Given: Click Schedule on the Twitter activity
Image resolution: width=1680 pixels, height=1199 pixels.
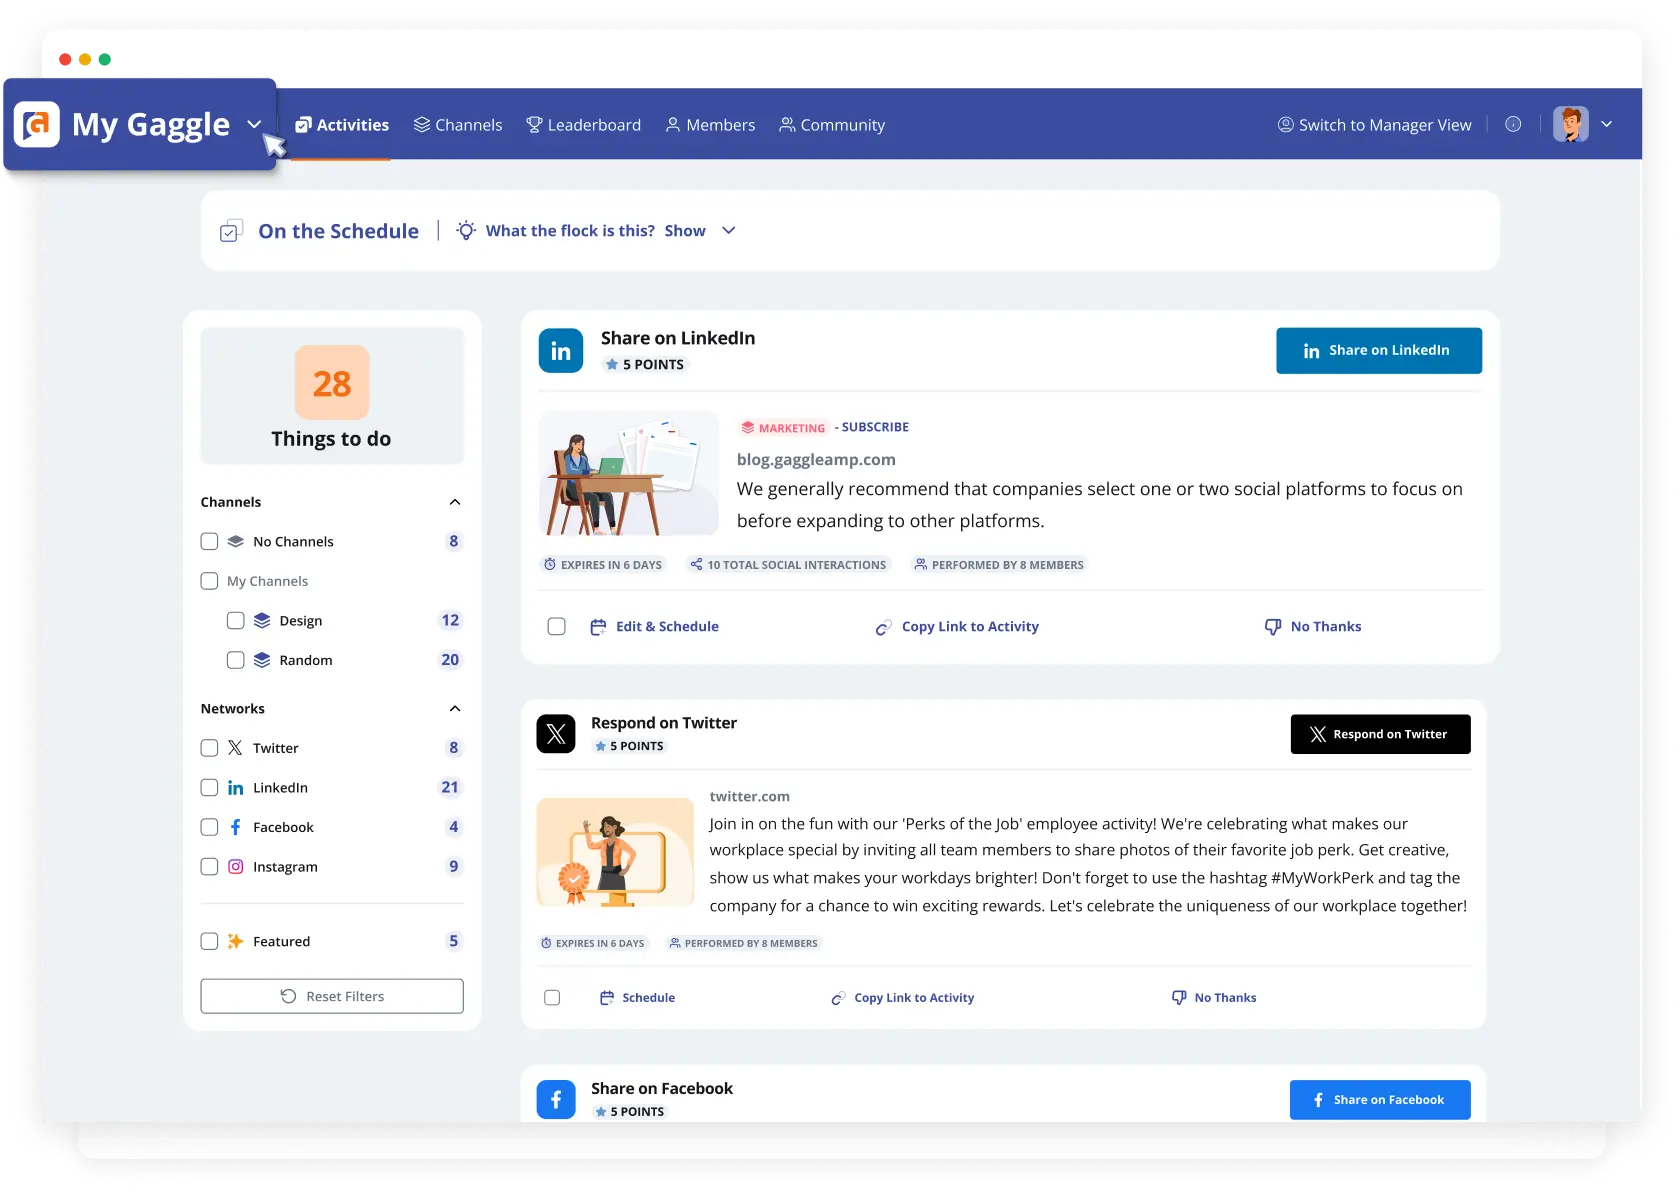Looking at the screenshot, I should (x=637, y=998).
